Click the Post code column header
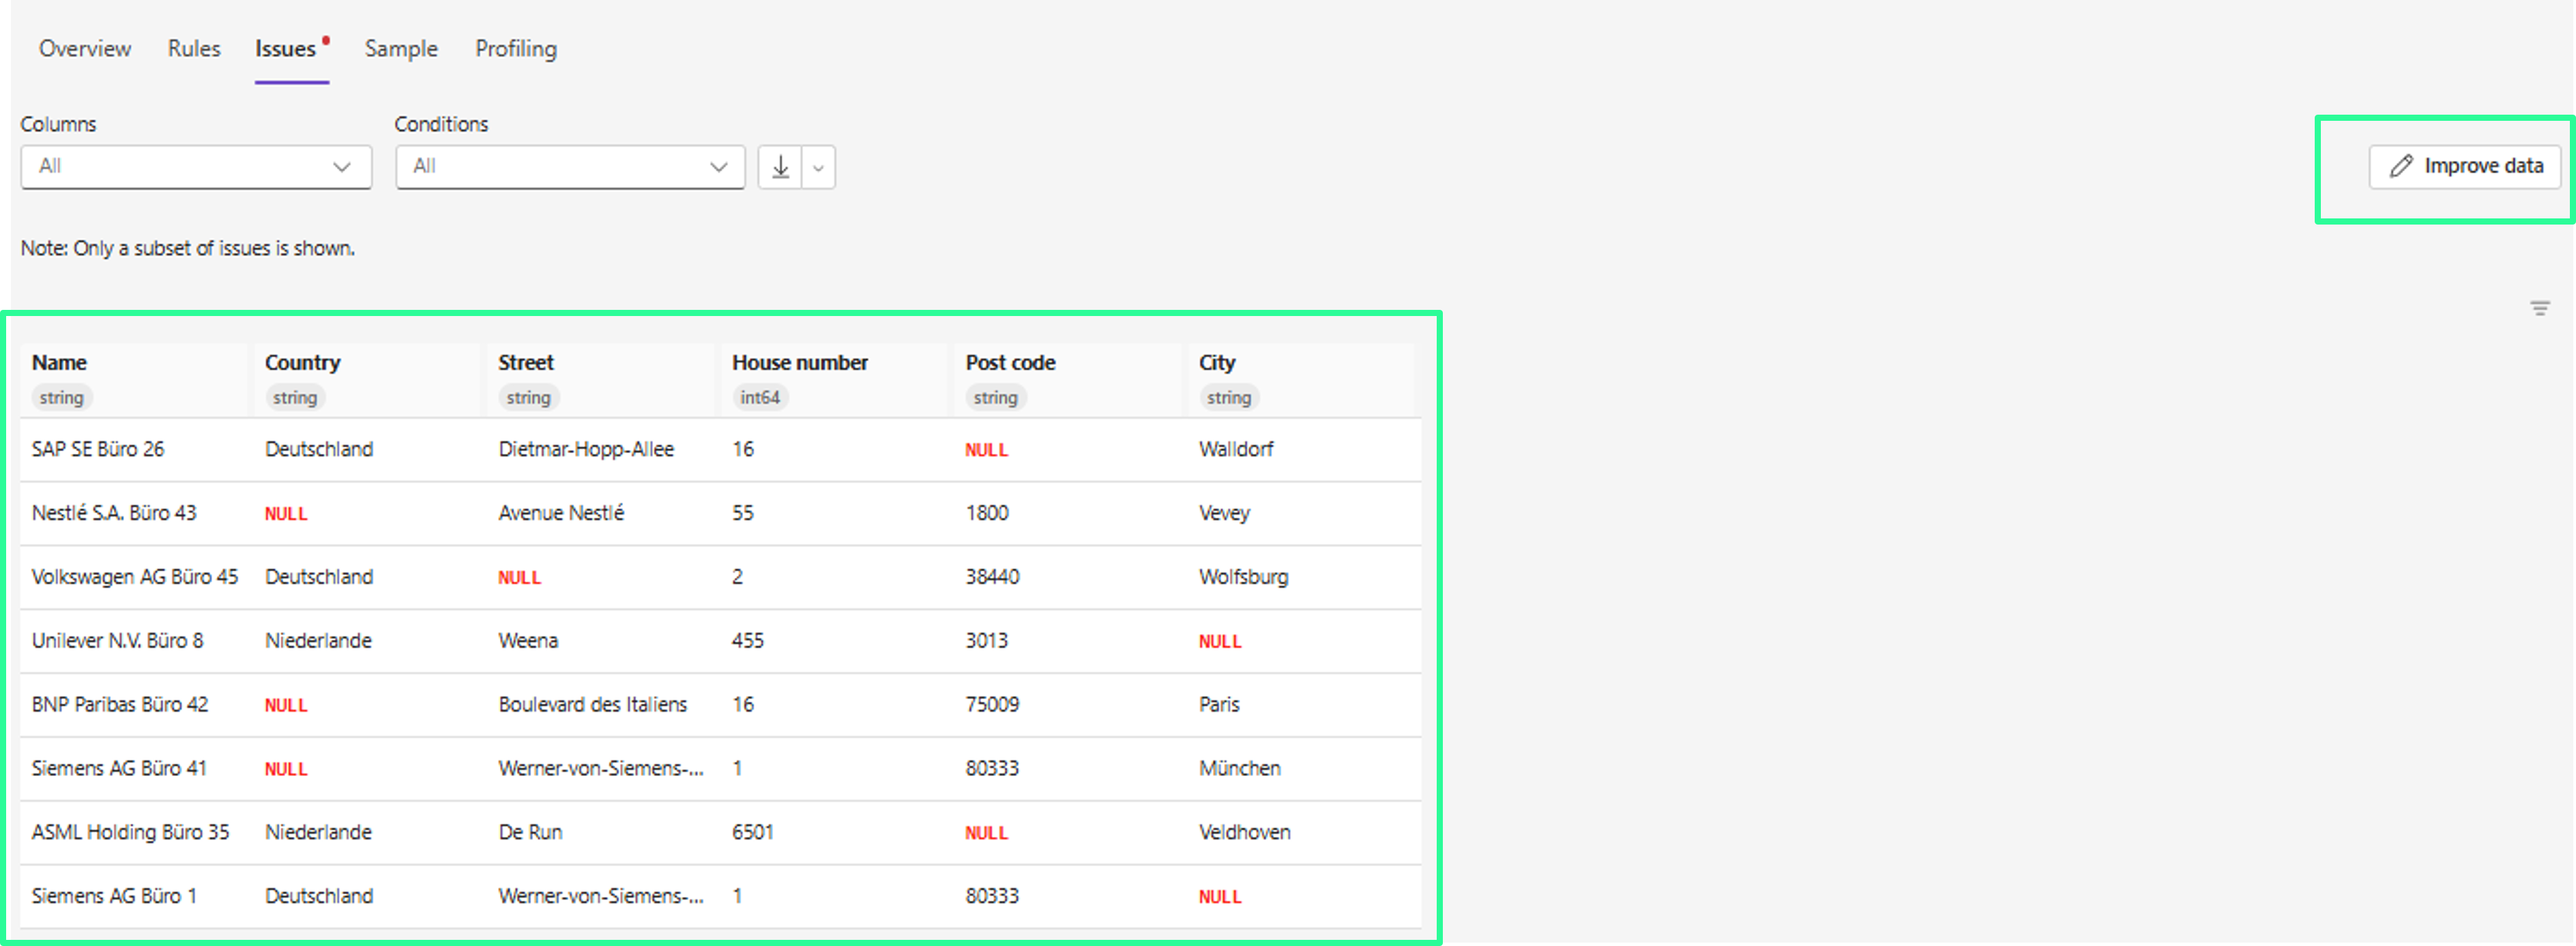The height and width of the screenshot is (946, 2576). 1010,363
